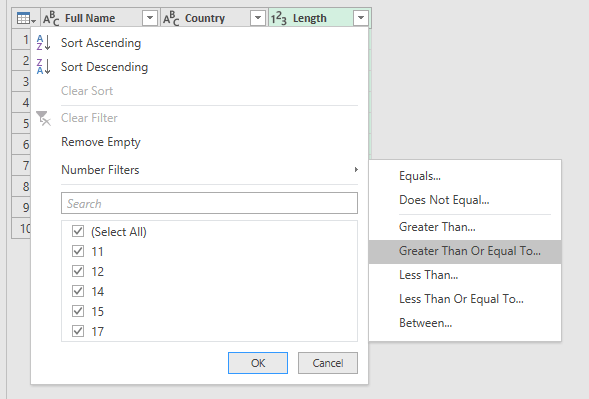Select Greater Than... filter
589x399 pixels.
[465, 227]
